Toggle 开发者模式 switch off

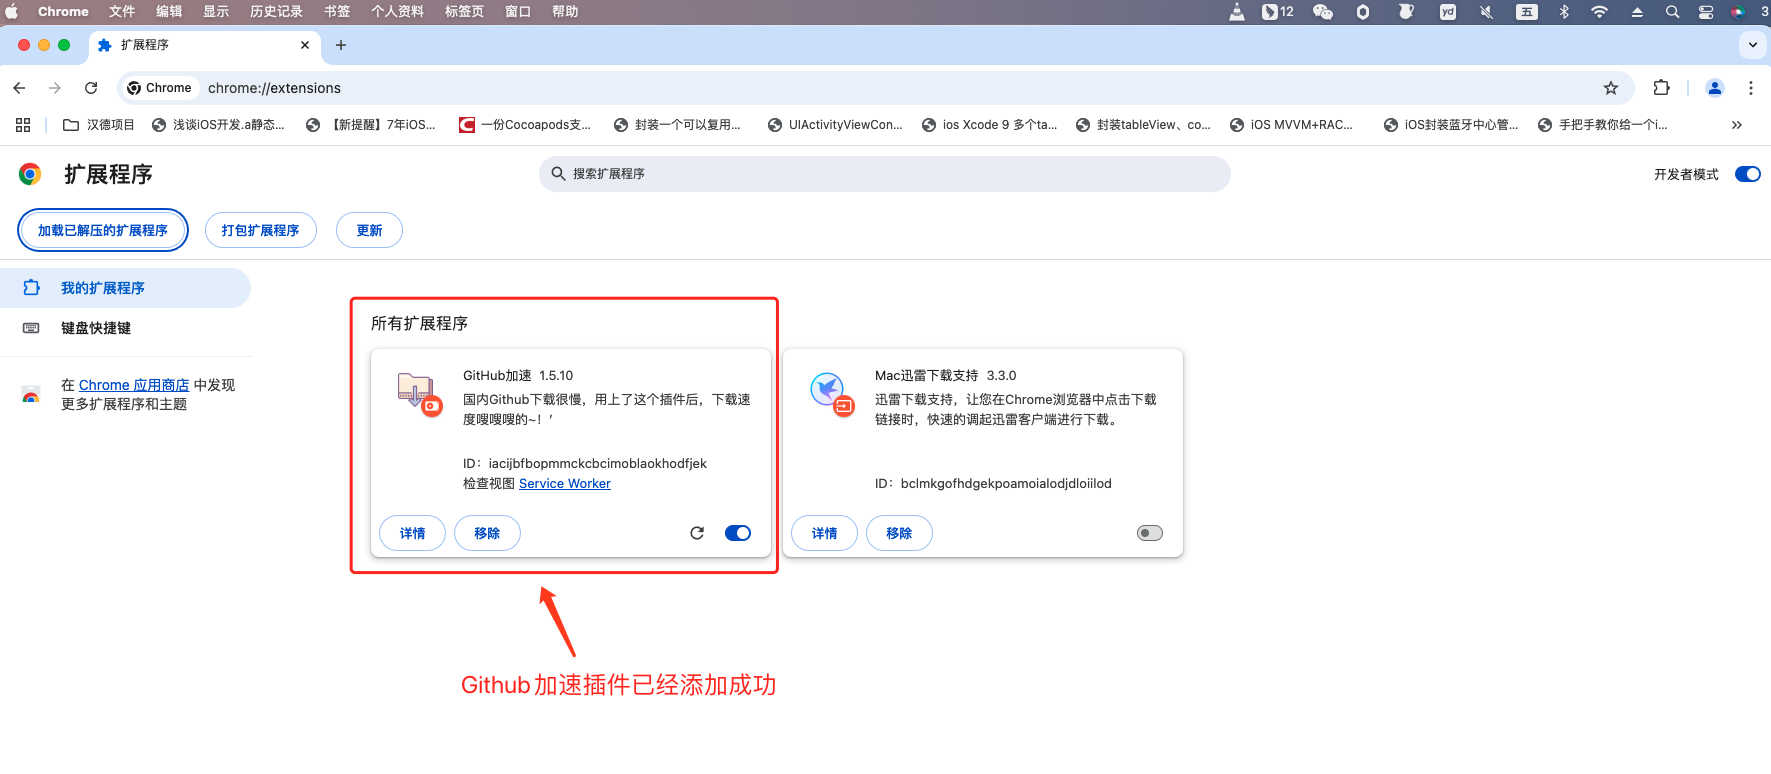tap(1748, 174)
